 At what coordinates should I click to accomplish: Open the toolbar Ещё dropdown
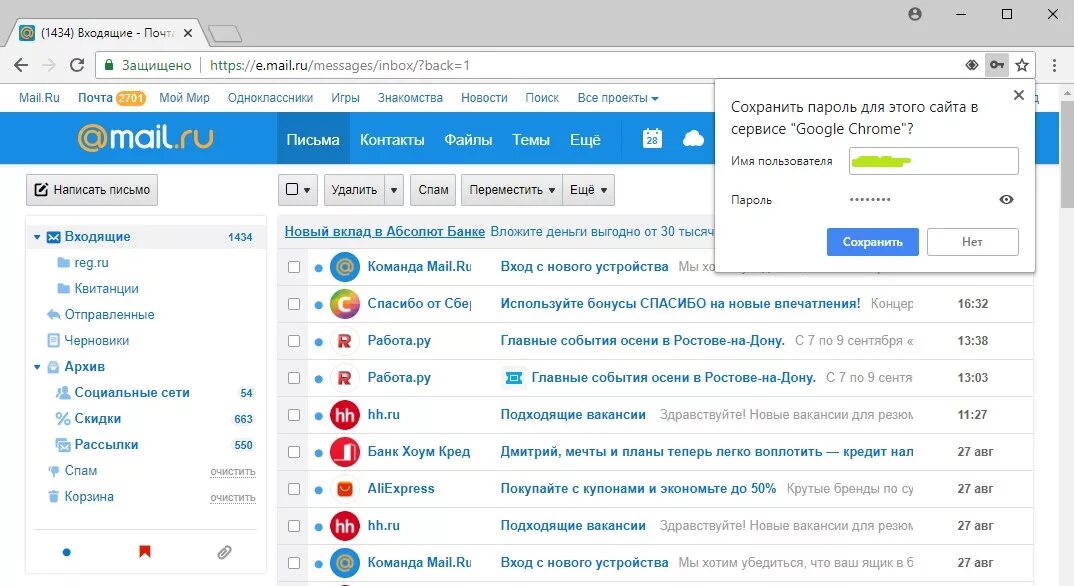[x=588, y=190]
